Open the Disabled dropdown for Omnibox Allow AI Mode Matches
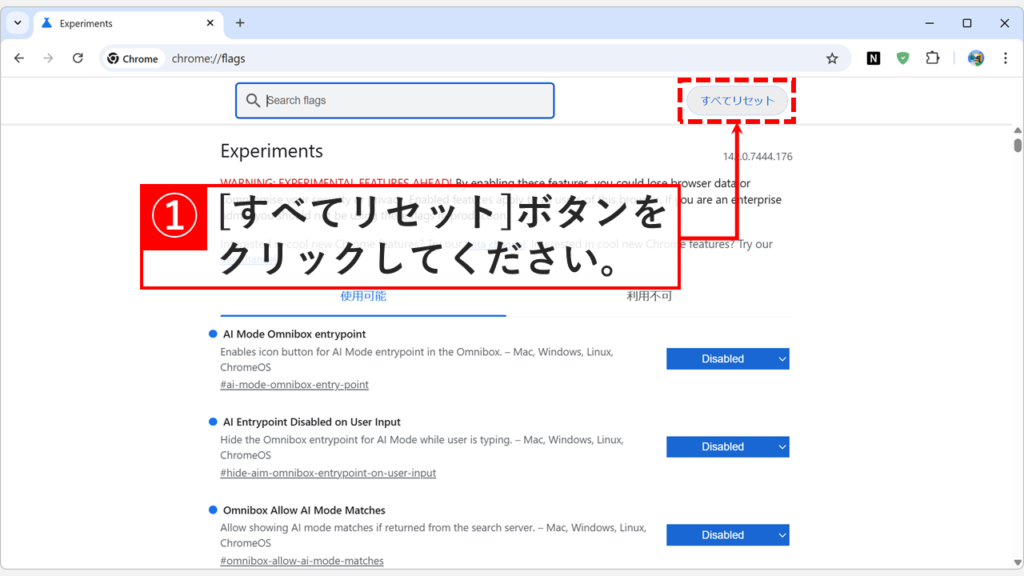1024x576 pixels. [x=727, y=535]
